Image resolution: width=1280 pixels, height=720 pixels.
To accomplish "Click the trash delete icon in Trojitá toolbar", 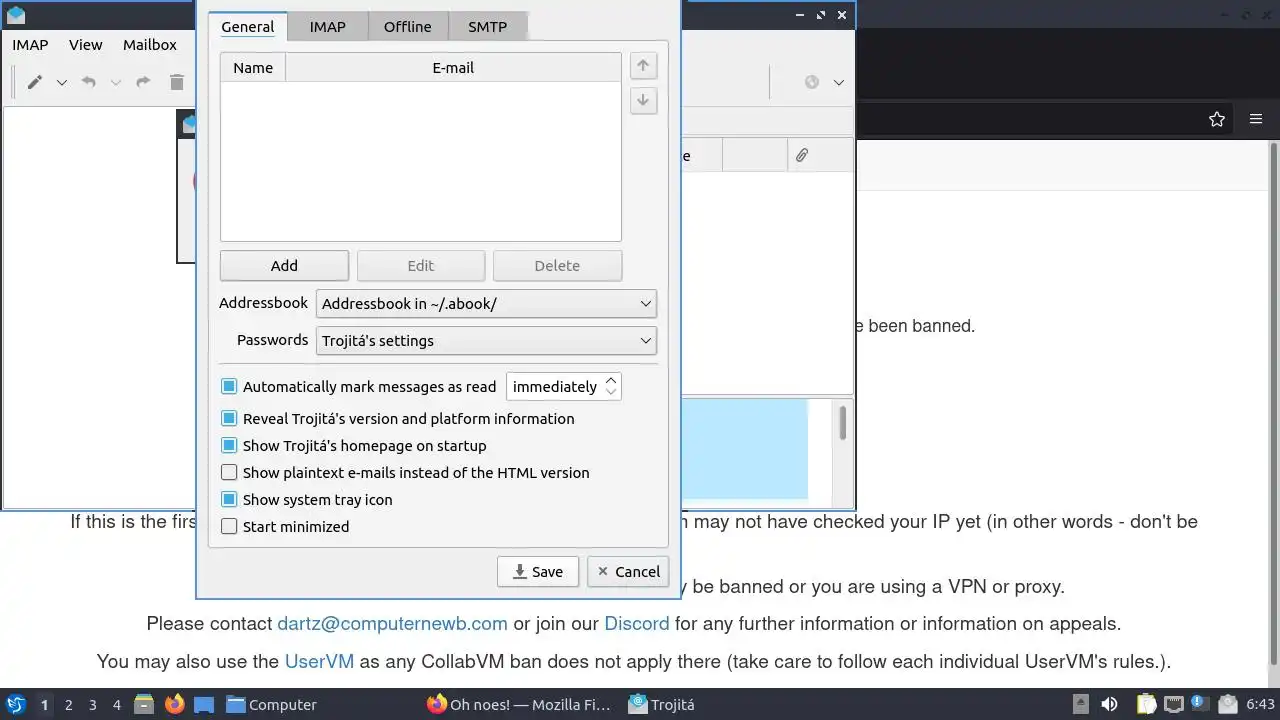I will pos(177,82).
